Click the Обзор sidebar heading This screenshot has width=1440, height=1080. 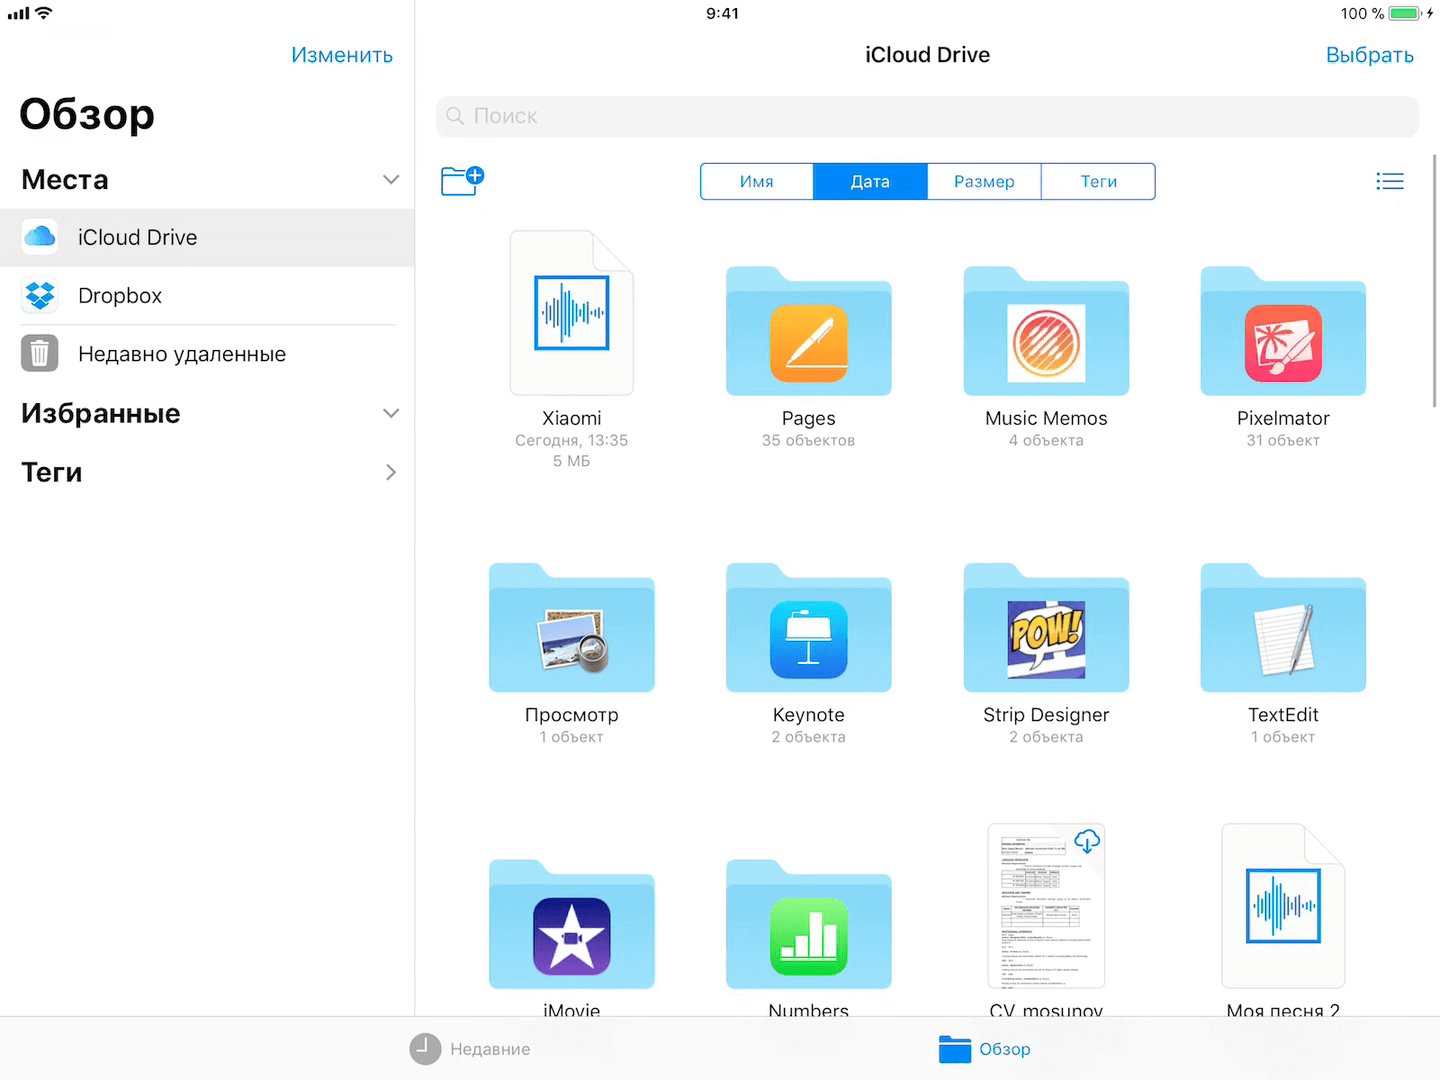coord(87,114)
